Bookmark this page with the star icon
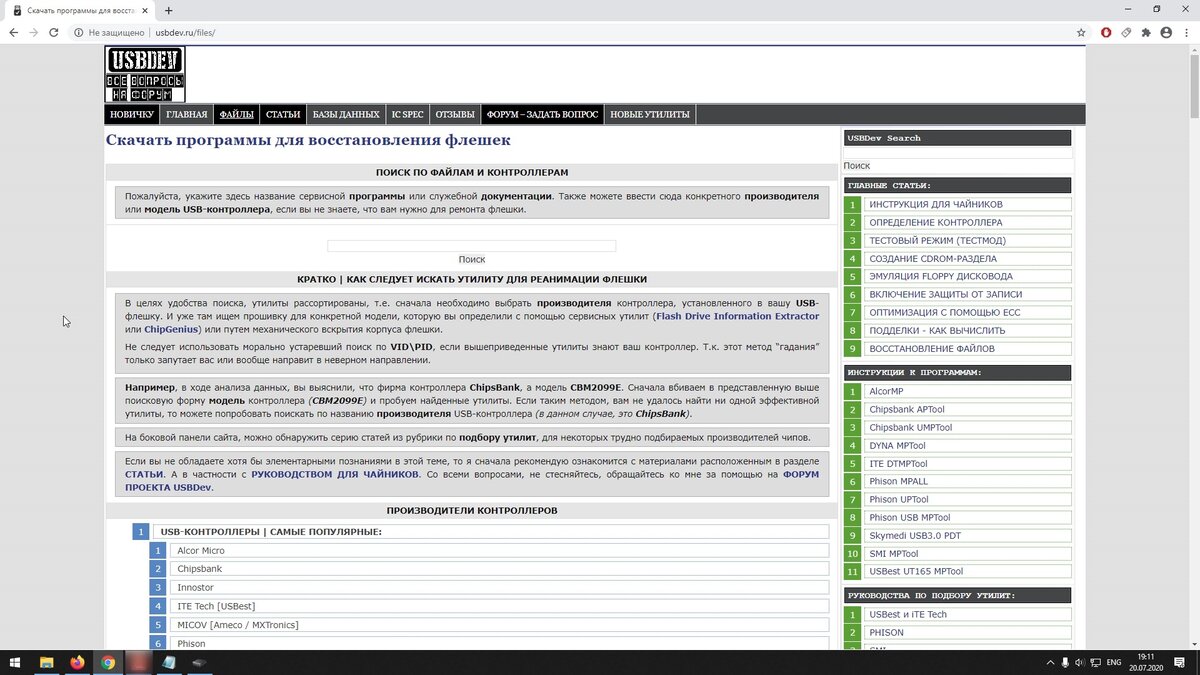The height and width of the screenshot is (675, 1200). coord(1081,32)
